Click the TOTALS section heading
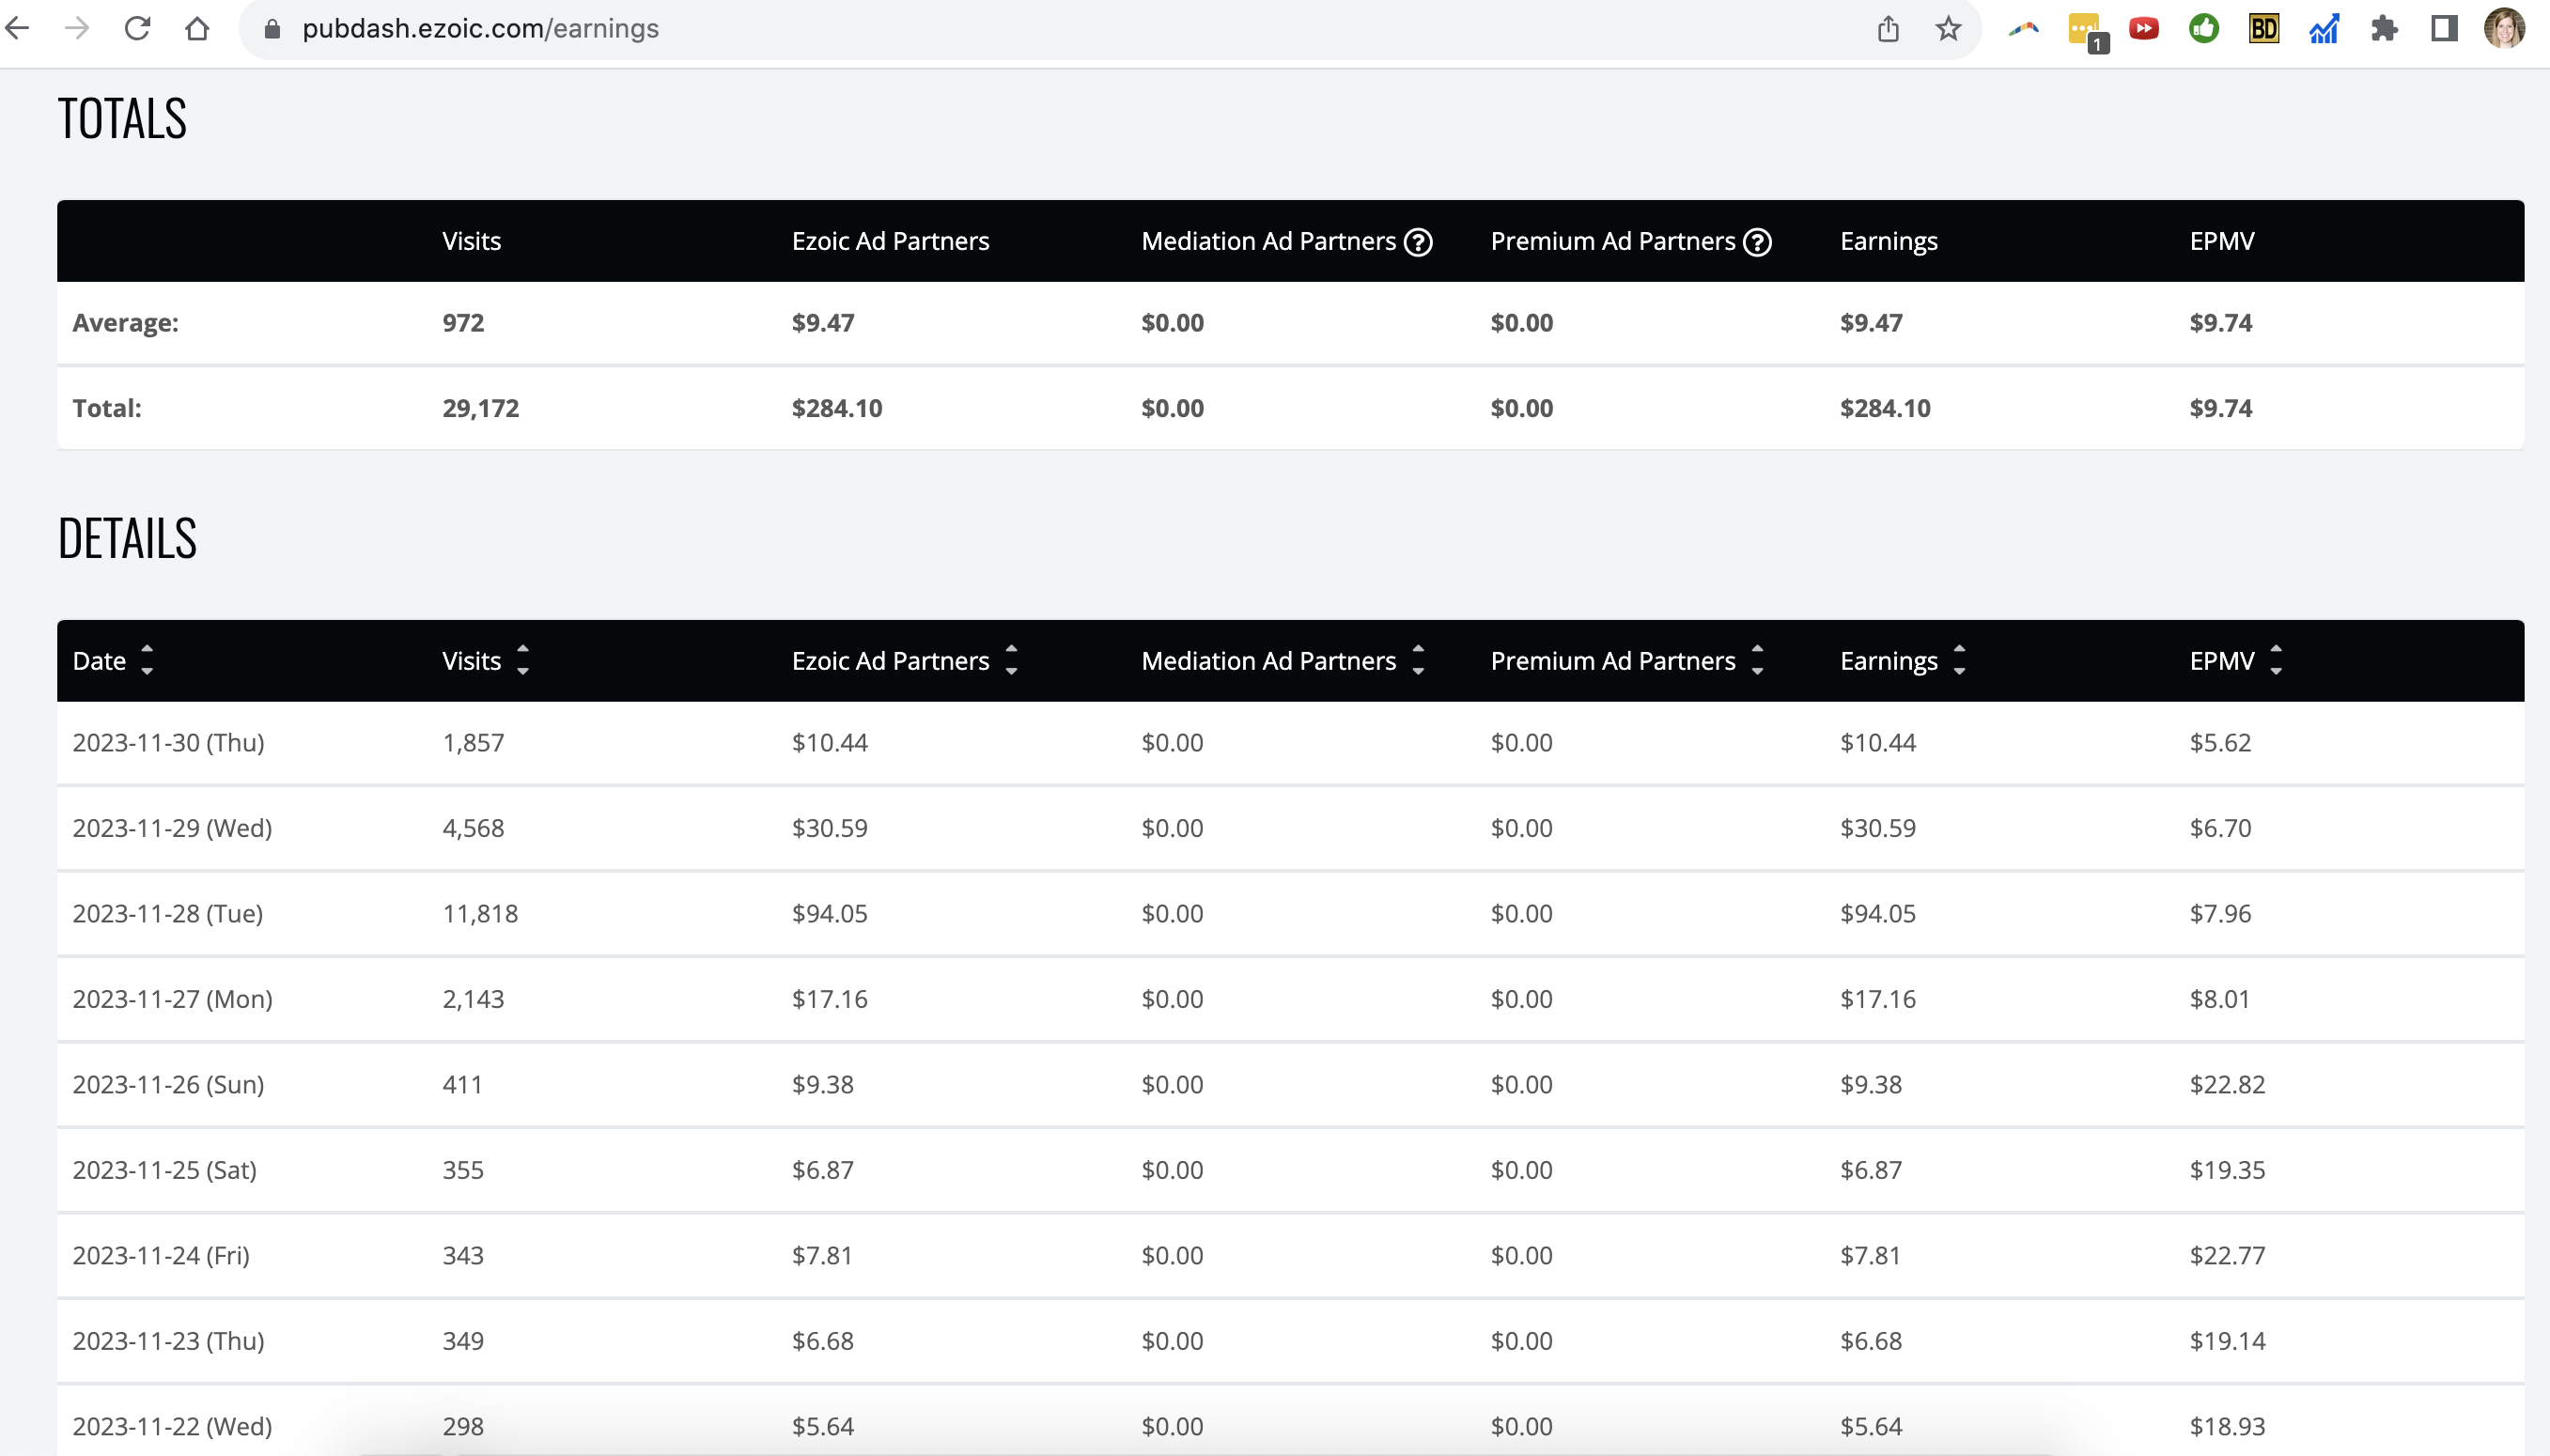The height and width of the screenshot is (1456, 2550). tap(122, 118)
